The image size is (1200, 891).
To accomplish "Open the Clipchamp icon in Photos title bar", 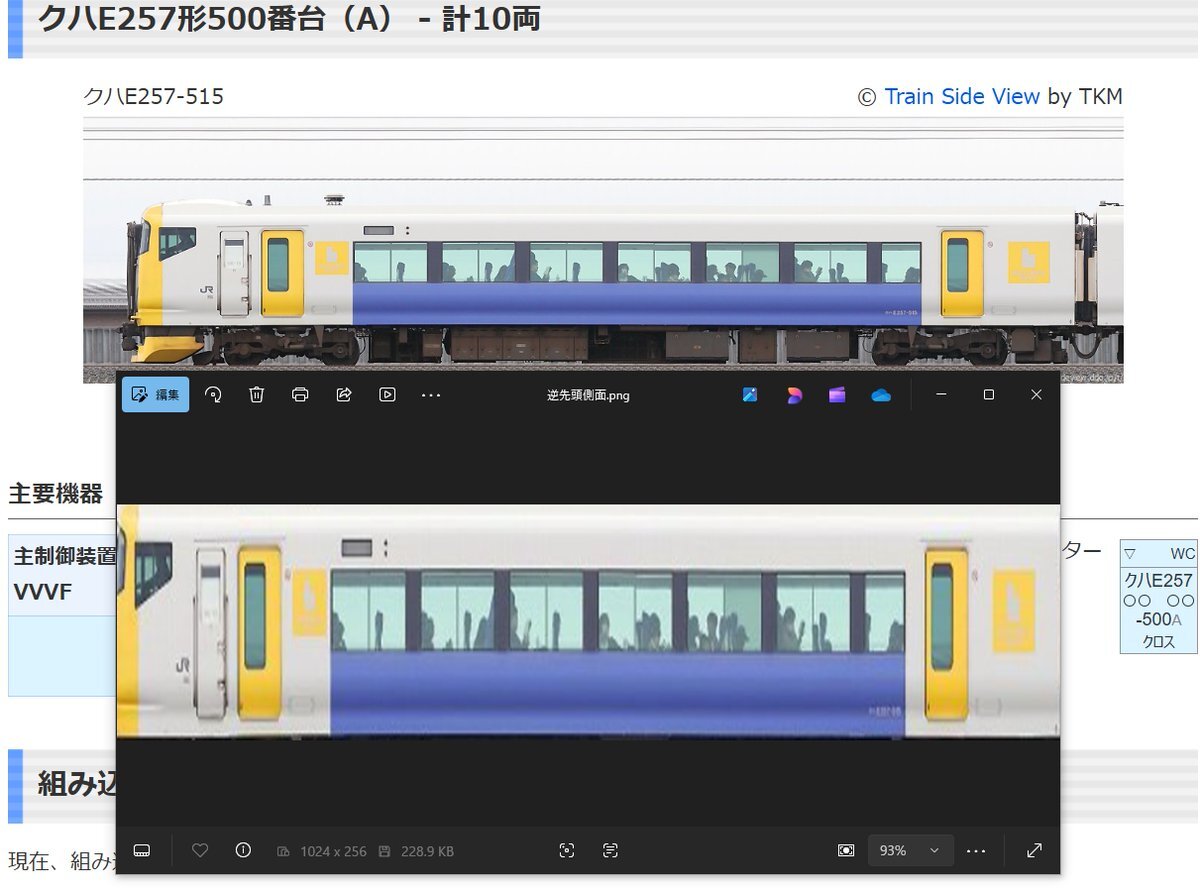I will (x=837, y=395).
